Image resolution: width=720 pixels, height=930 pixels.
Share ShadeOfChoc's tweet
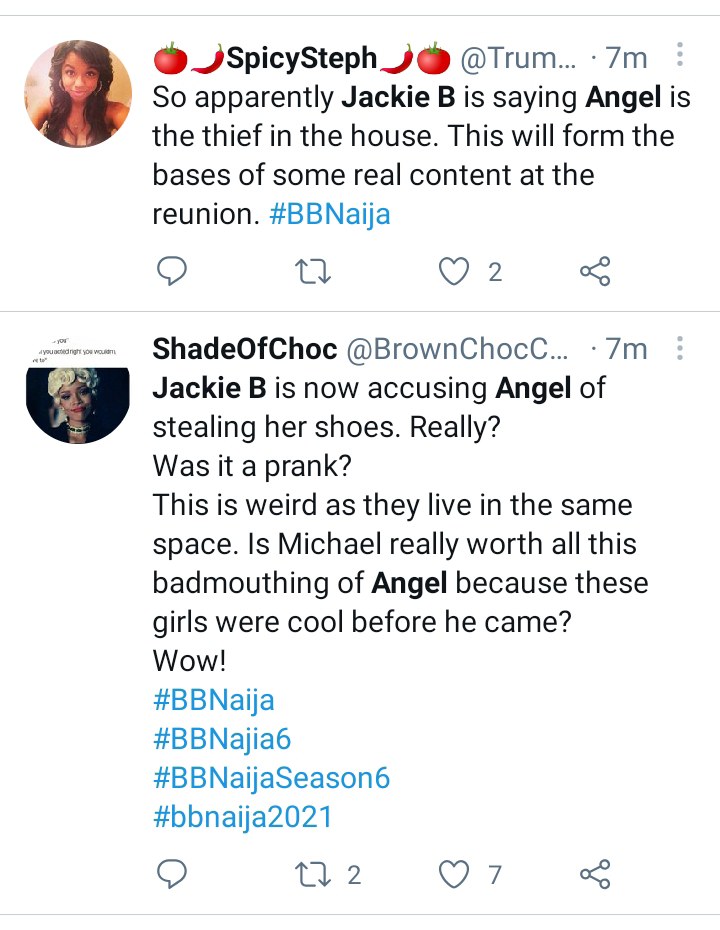pos(595,875)
